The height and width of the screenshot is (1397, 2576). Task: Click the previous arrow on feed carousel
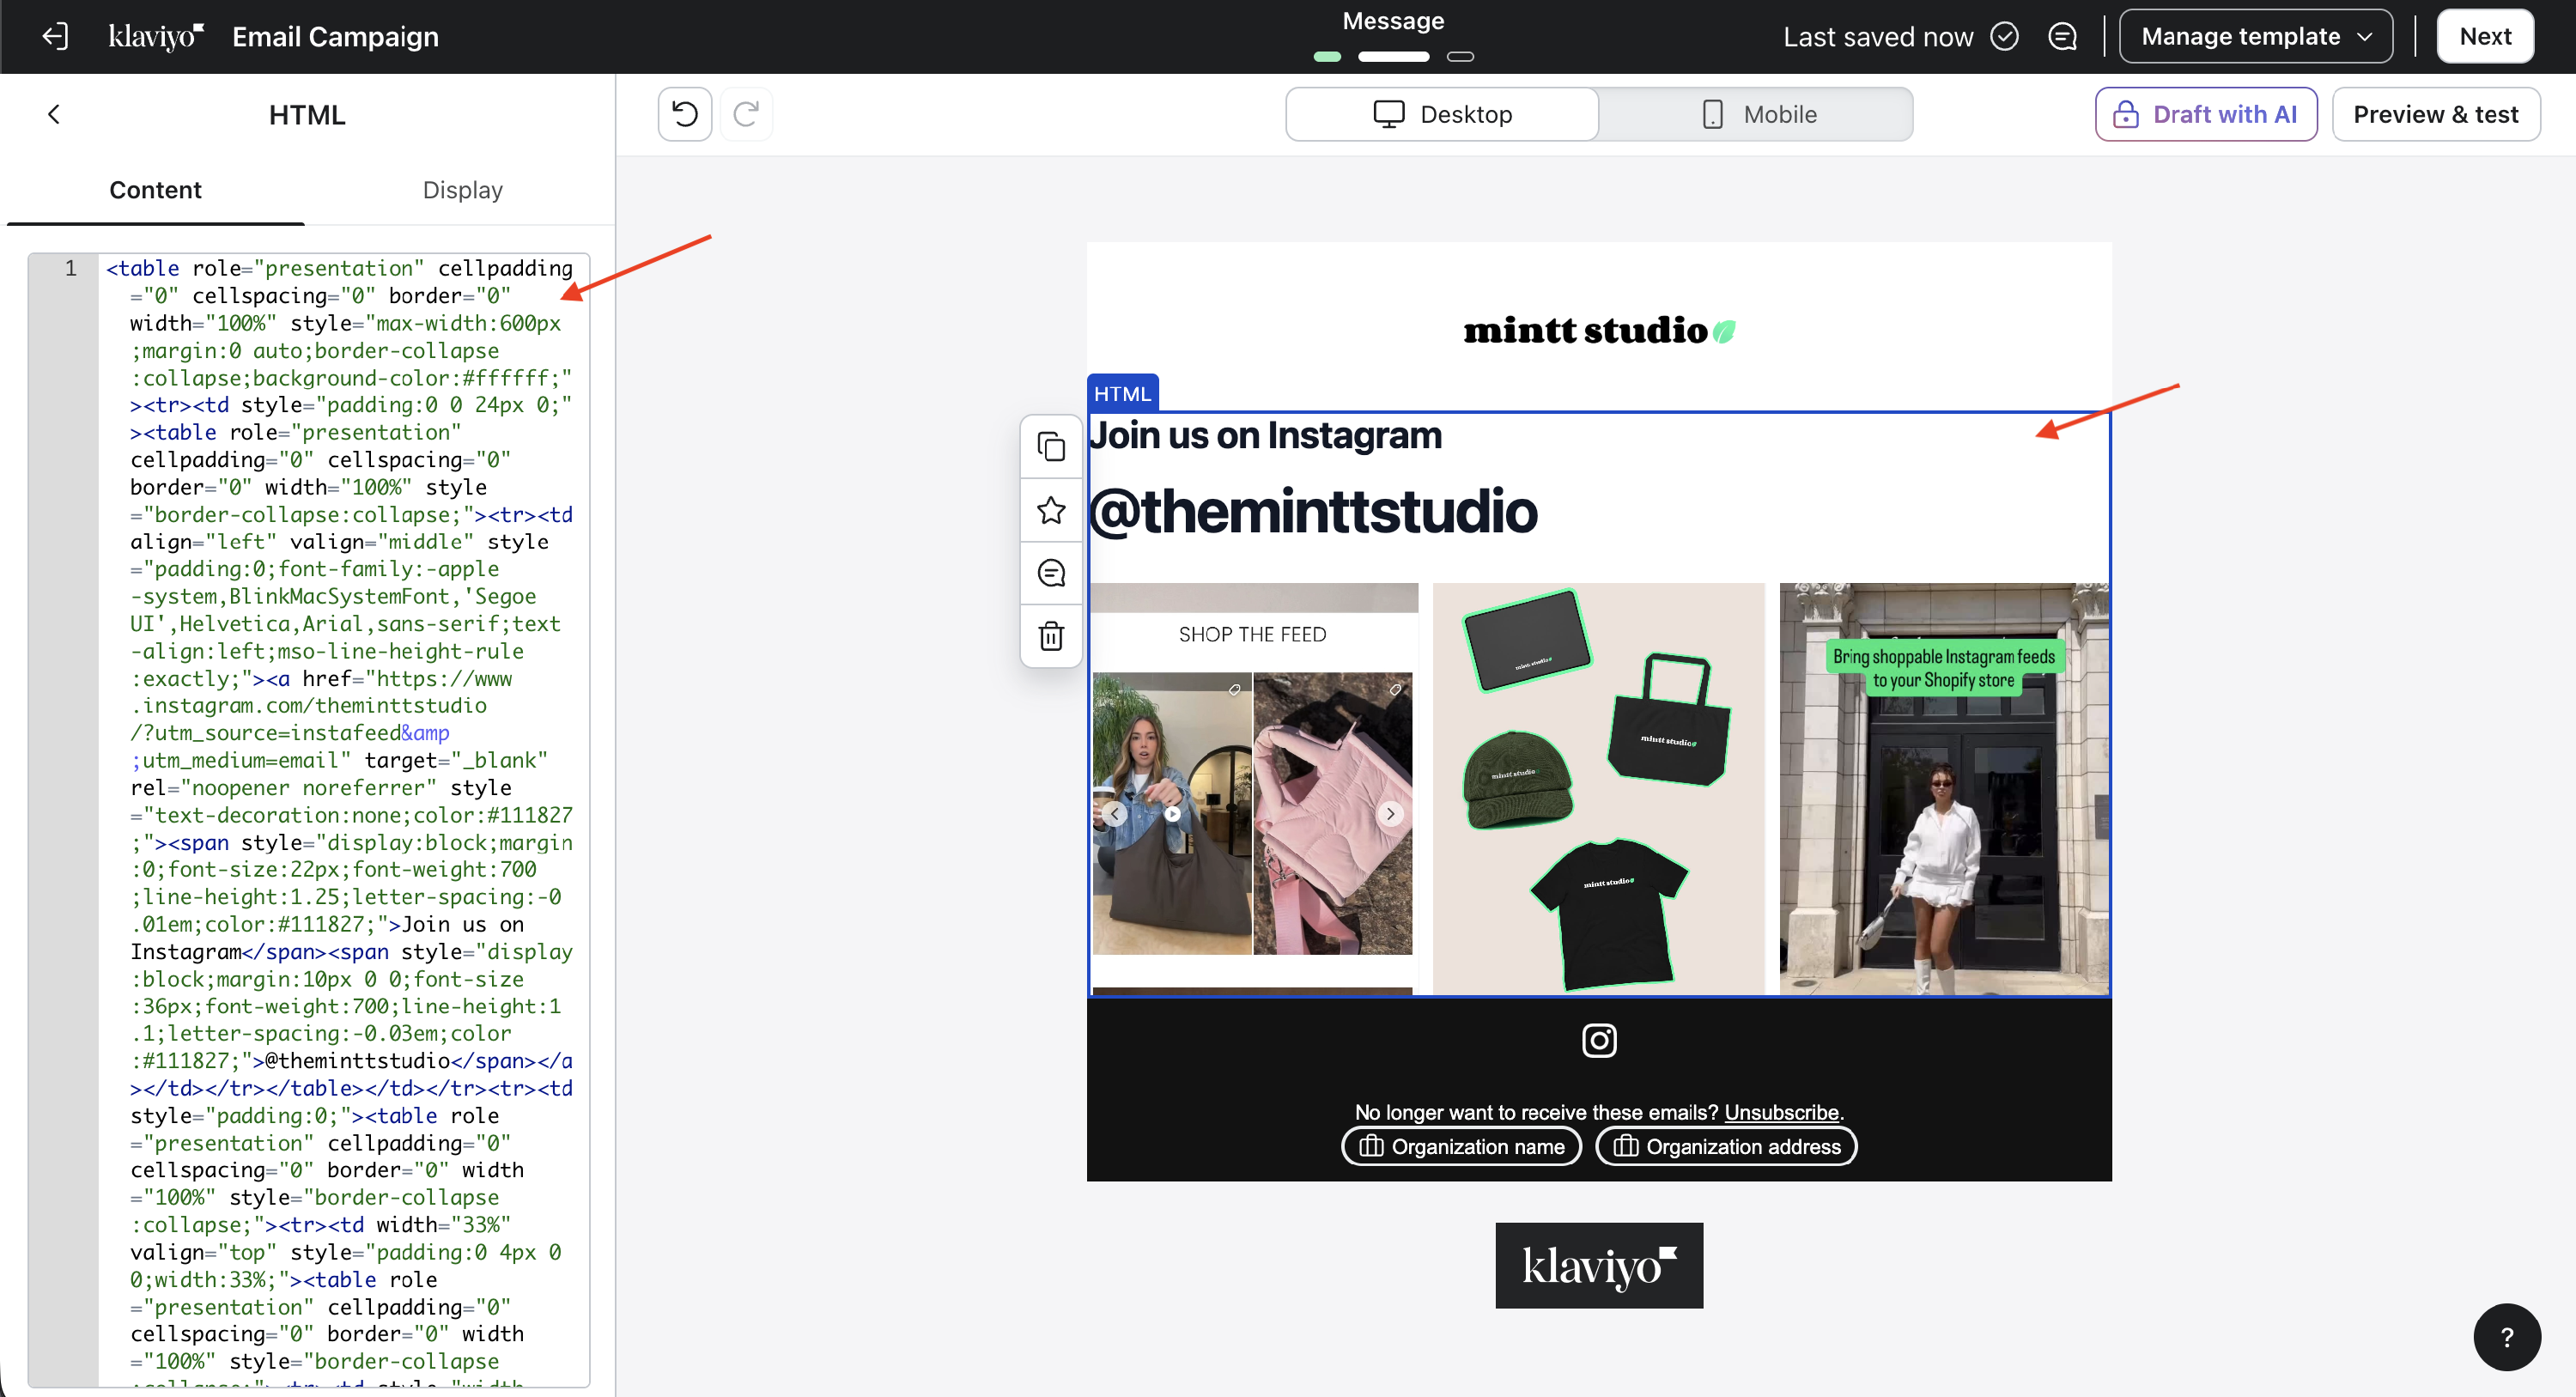pyautogui.click(x=1115, y=814)
